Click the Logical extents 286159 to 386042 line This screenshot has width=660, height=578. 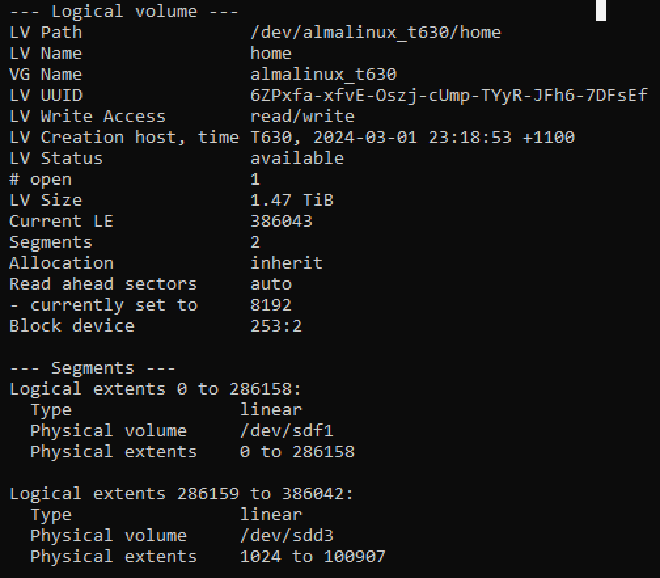pyautogui.click(x=181, y=494)
